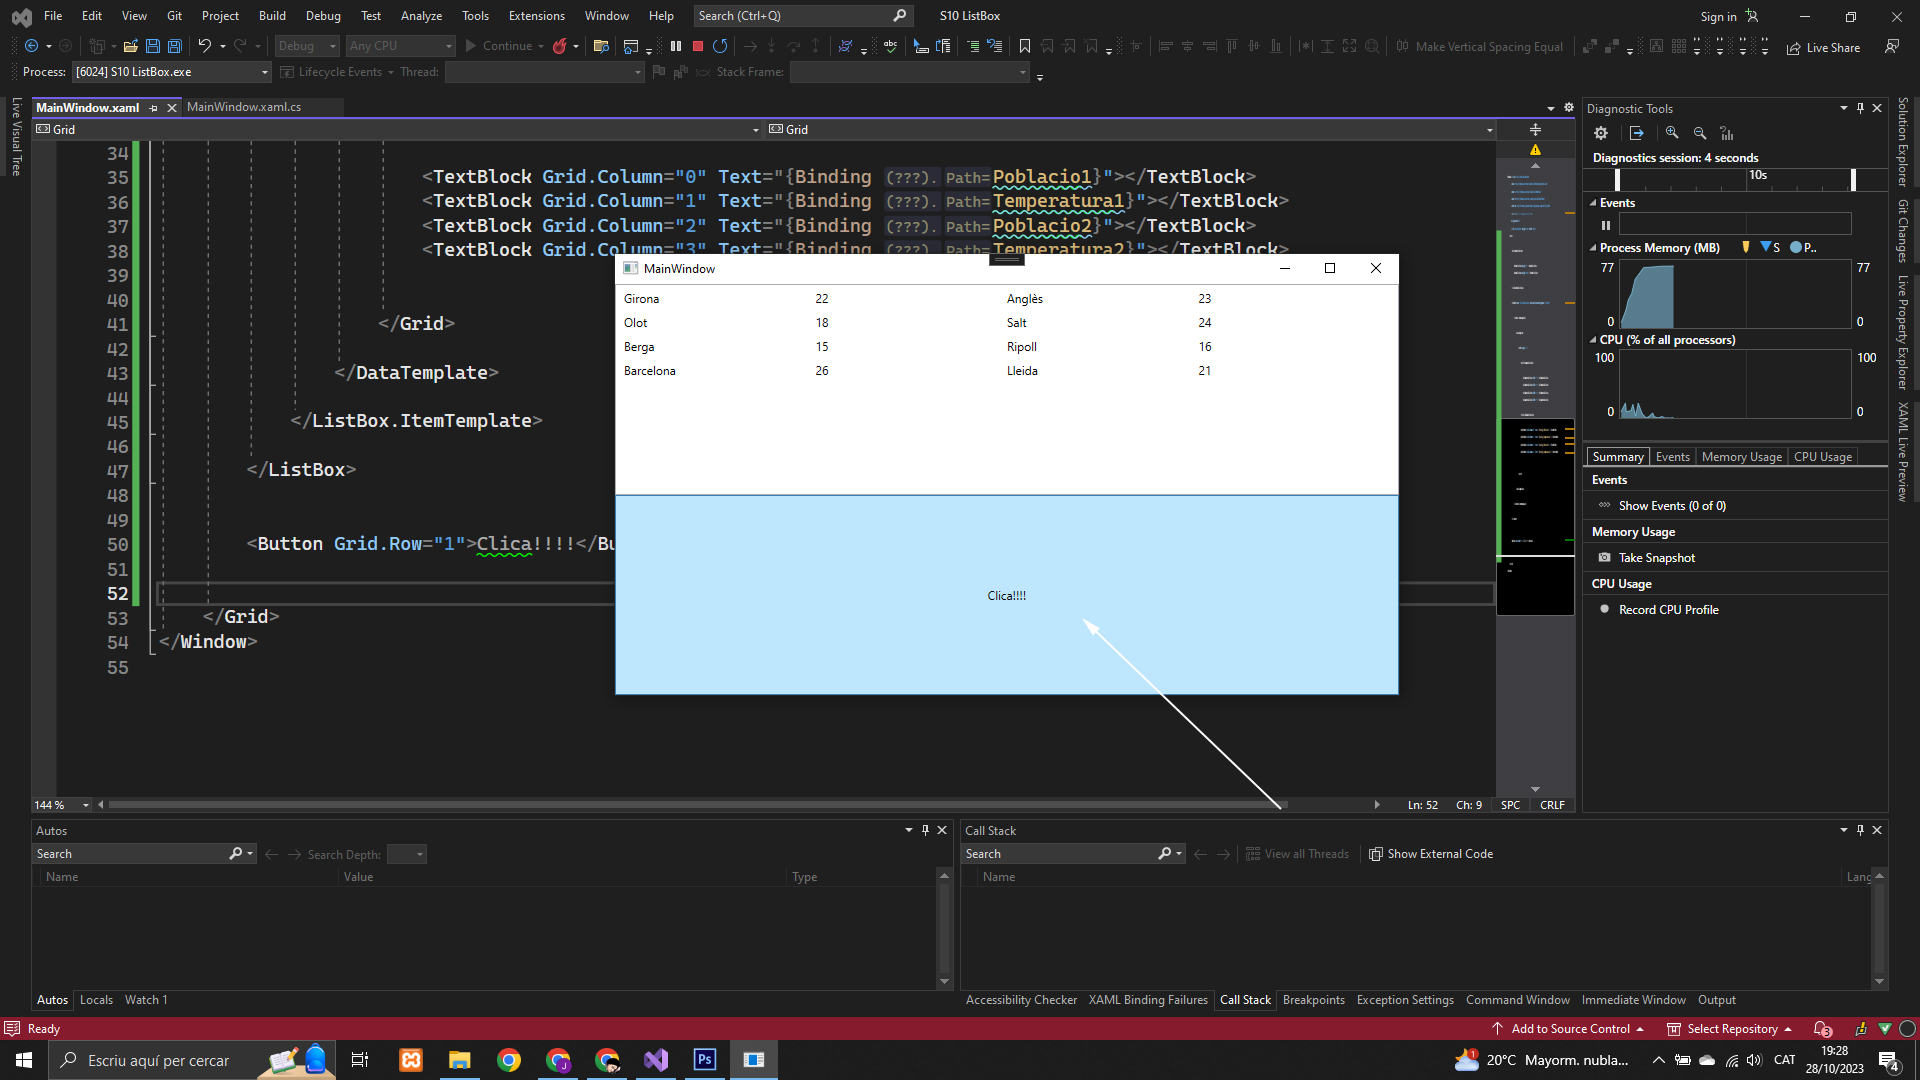The width and height of the screenshot is (1920, 1080).
Task: Collapse the Process Memory (MB) section
Action: pos(1593,248)
